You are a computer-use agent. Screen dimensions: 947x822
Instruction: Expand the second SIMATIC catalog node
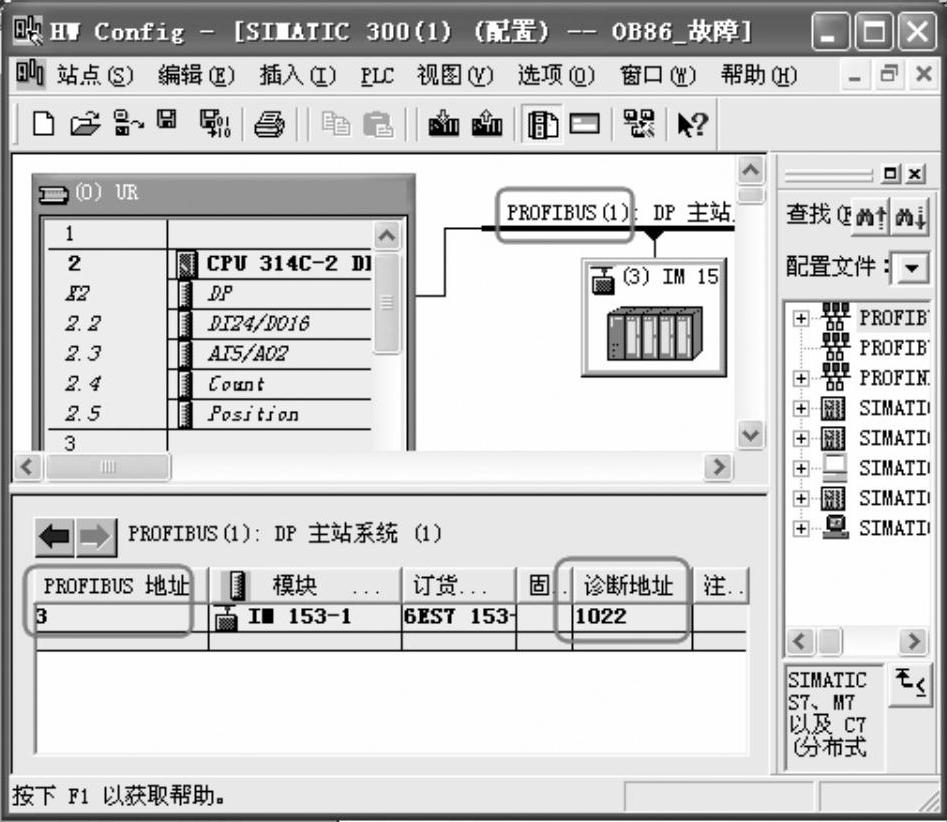pos(801,438)
